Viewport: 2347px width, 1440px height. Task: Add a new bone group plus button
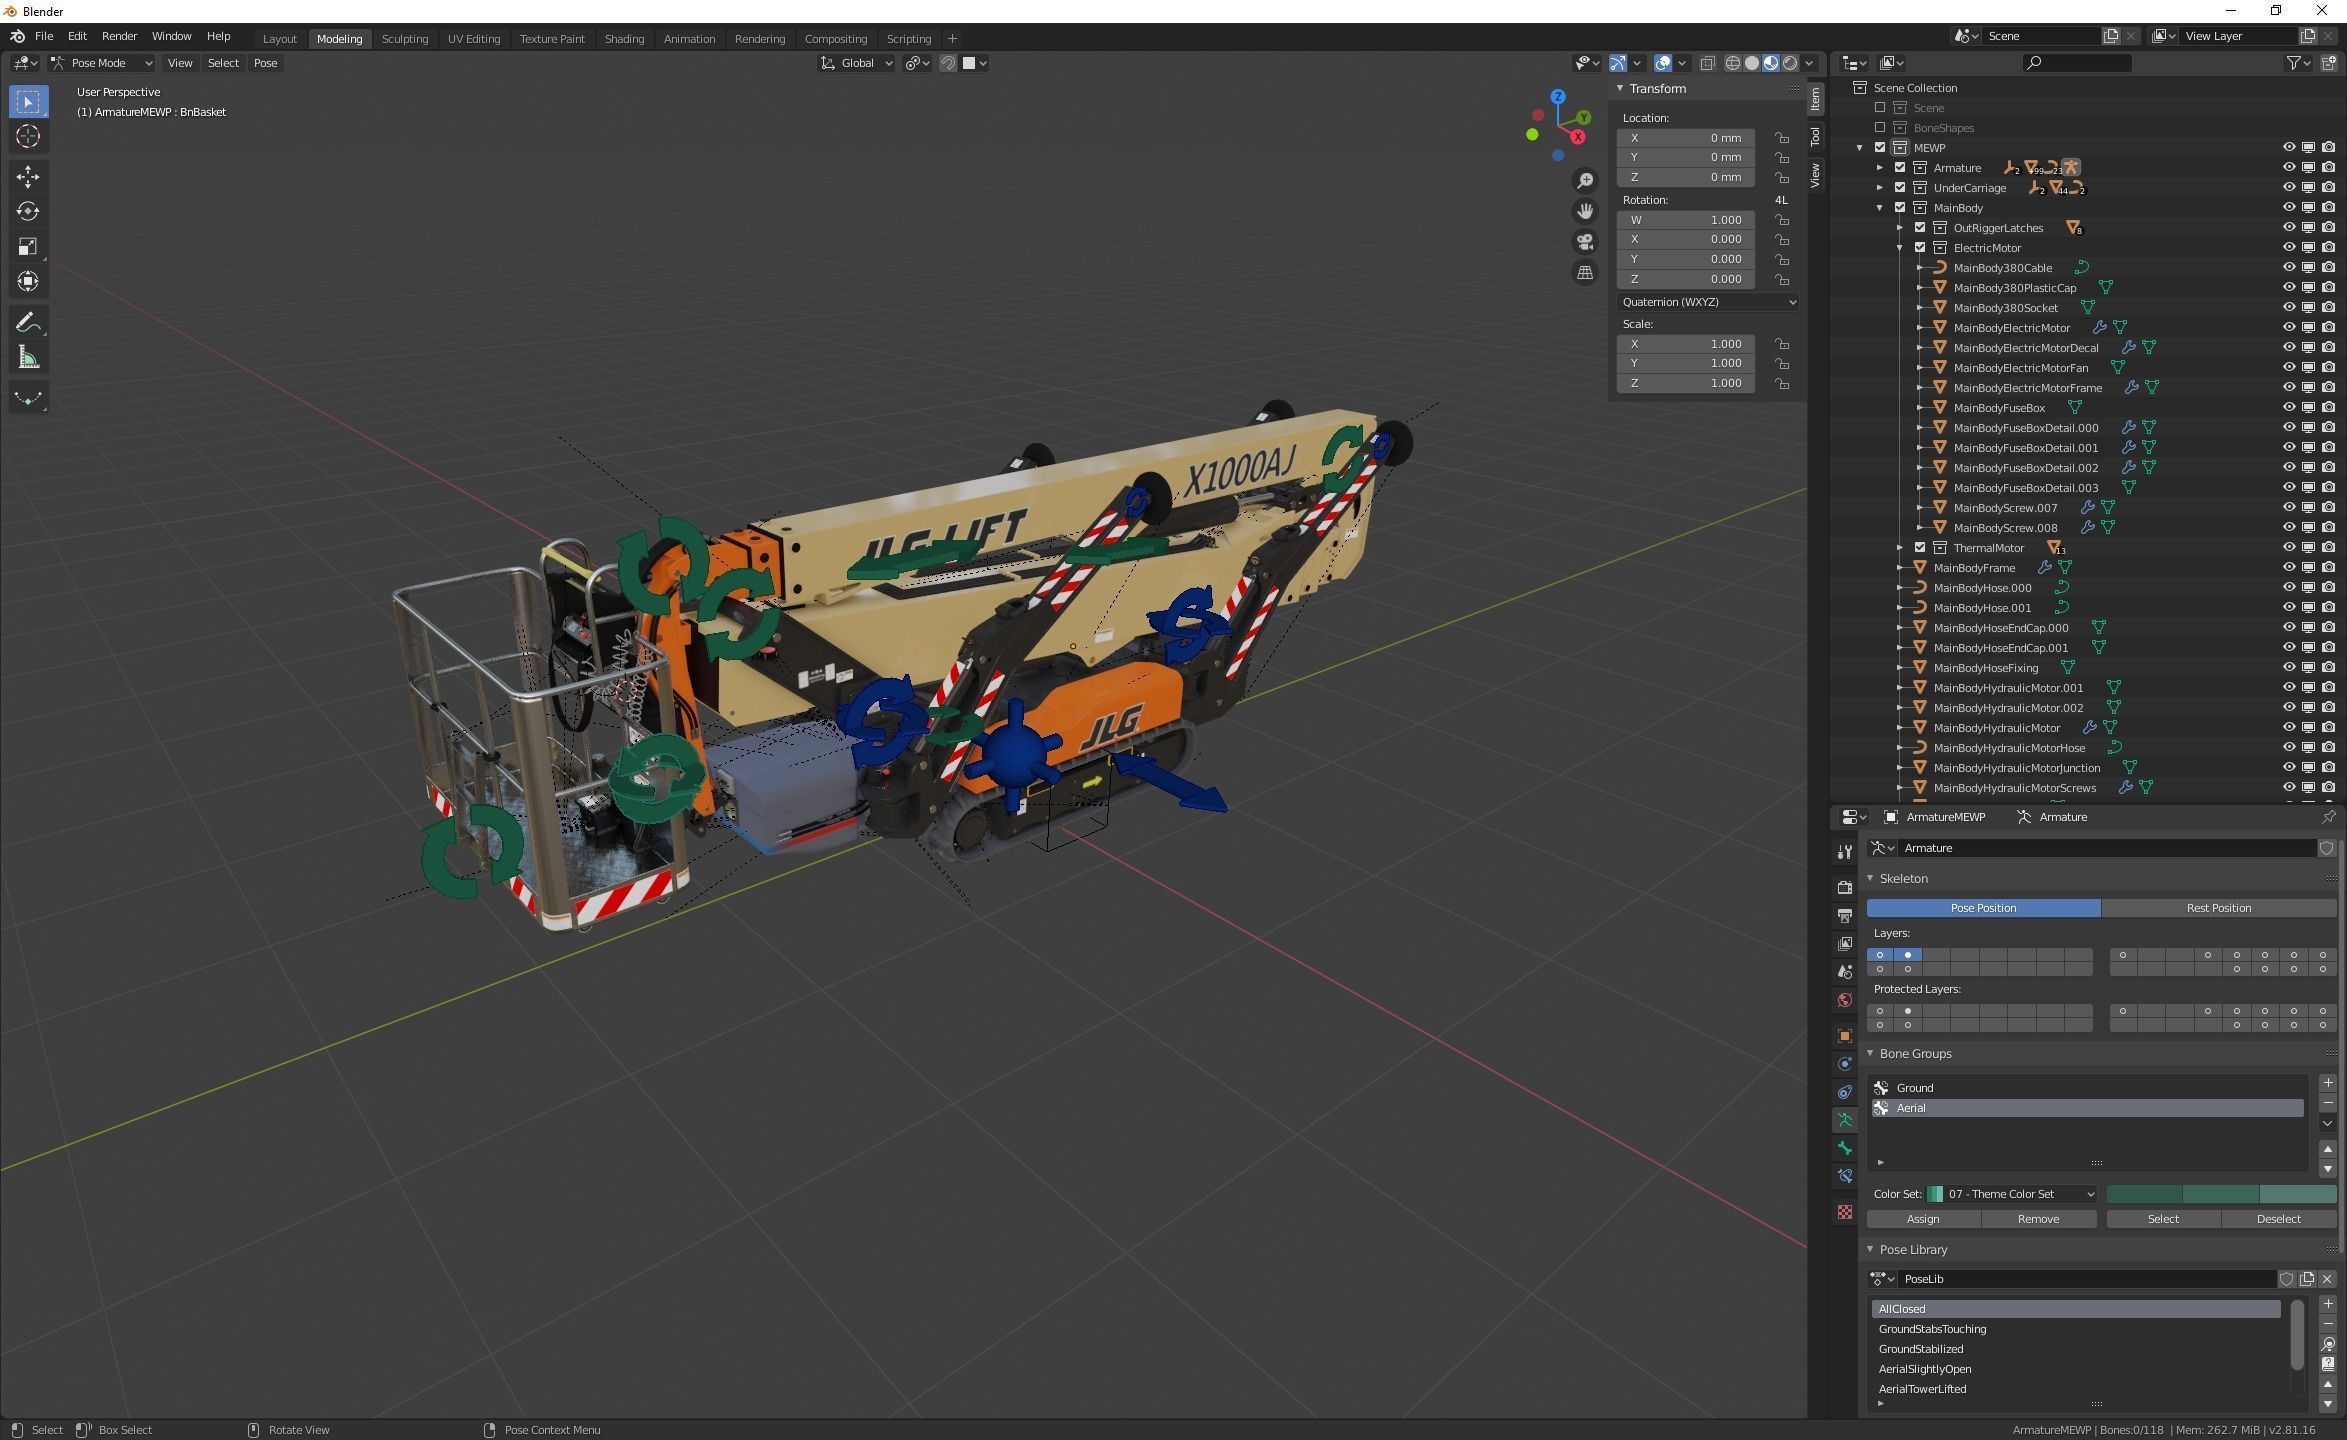click(2328, 1083)
